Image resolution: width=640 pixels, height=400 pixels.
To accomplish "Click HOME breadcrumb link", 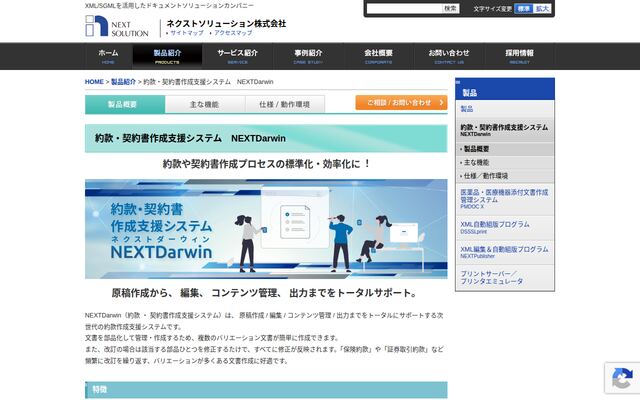I will (x=94, y=82).
